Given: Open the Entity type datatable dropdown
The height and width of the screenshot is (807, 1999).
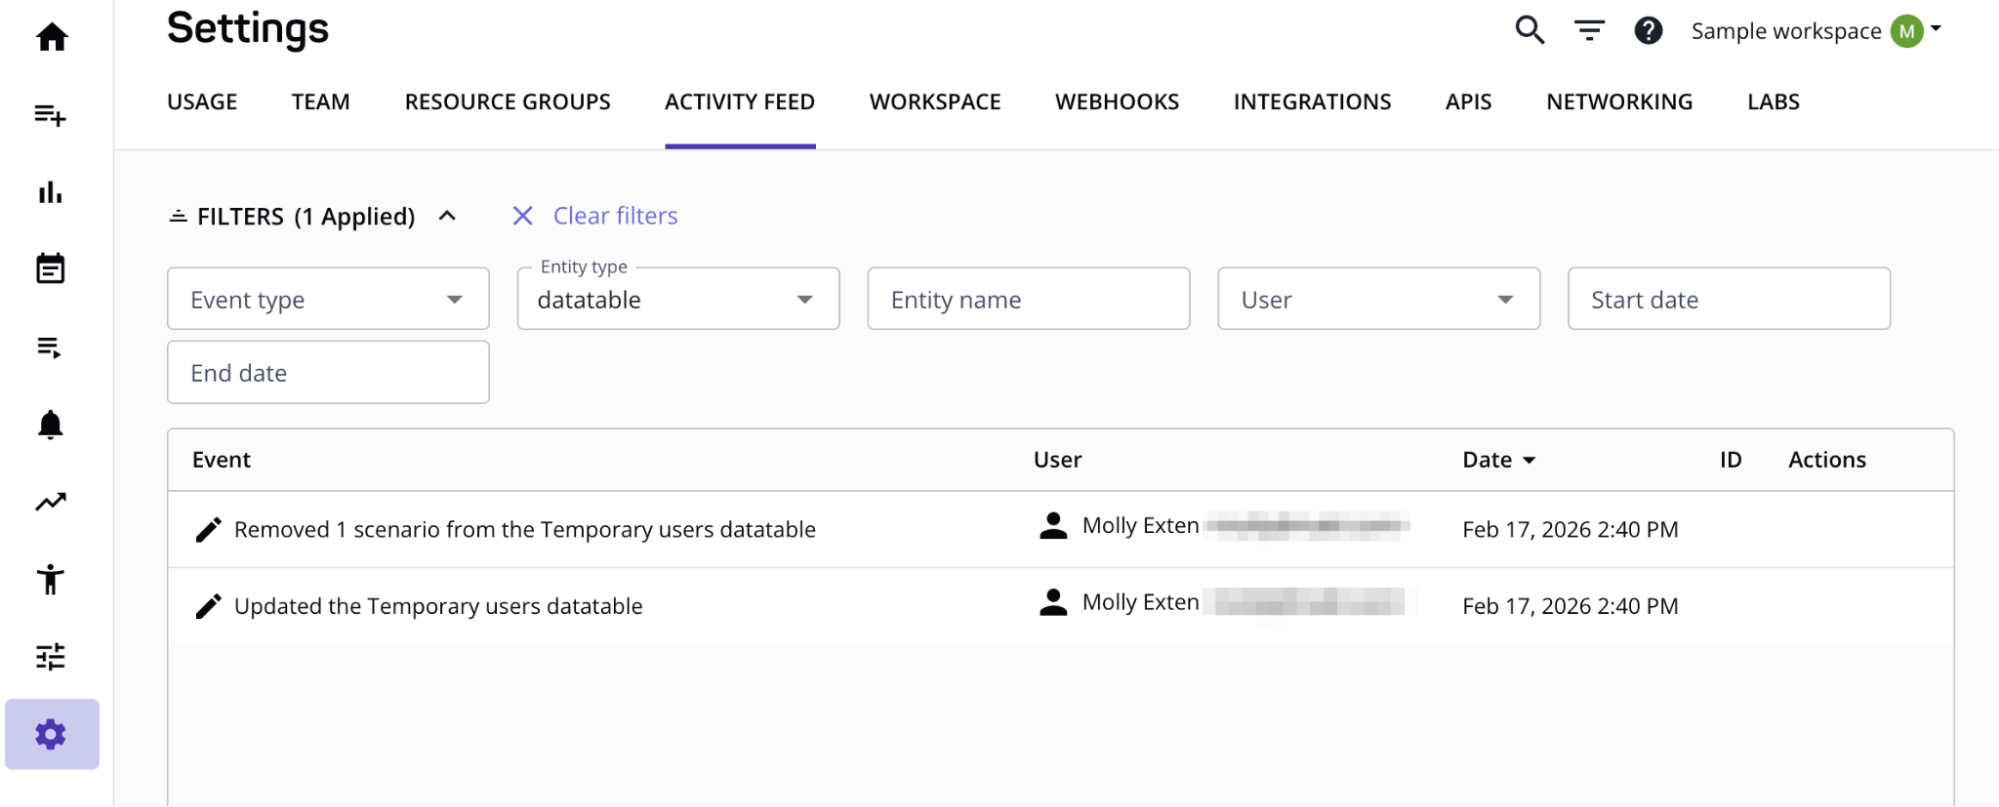Looking at the screenshot, I should point(678,299).
